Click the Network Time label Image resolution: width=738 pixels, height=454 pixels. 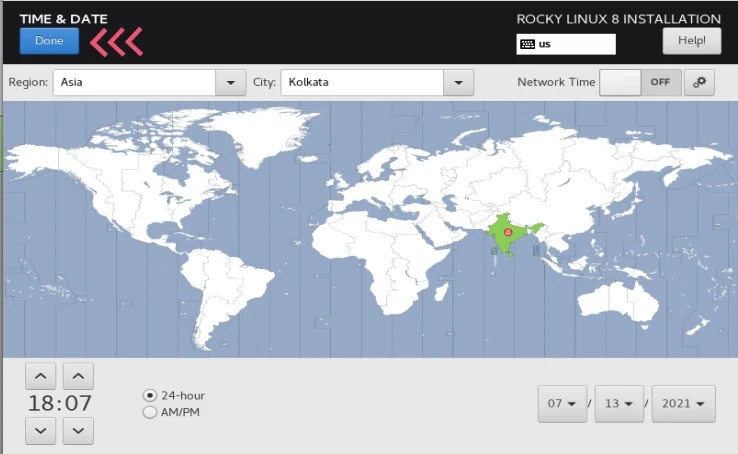[556, 82]
